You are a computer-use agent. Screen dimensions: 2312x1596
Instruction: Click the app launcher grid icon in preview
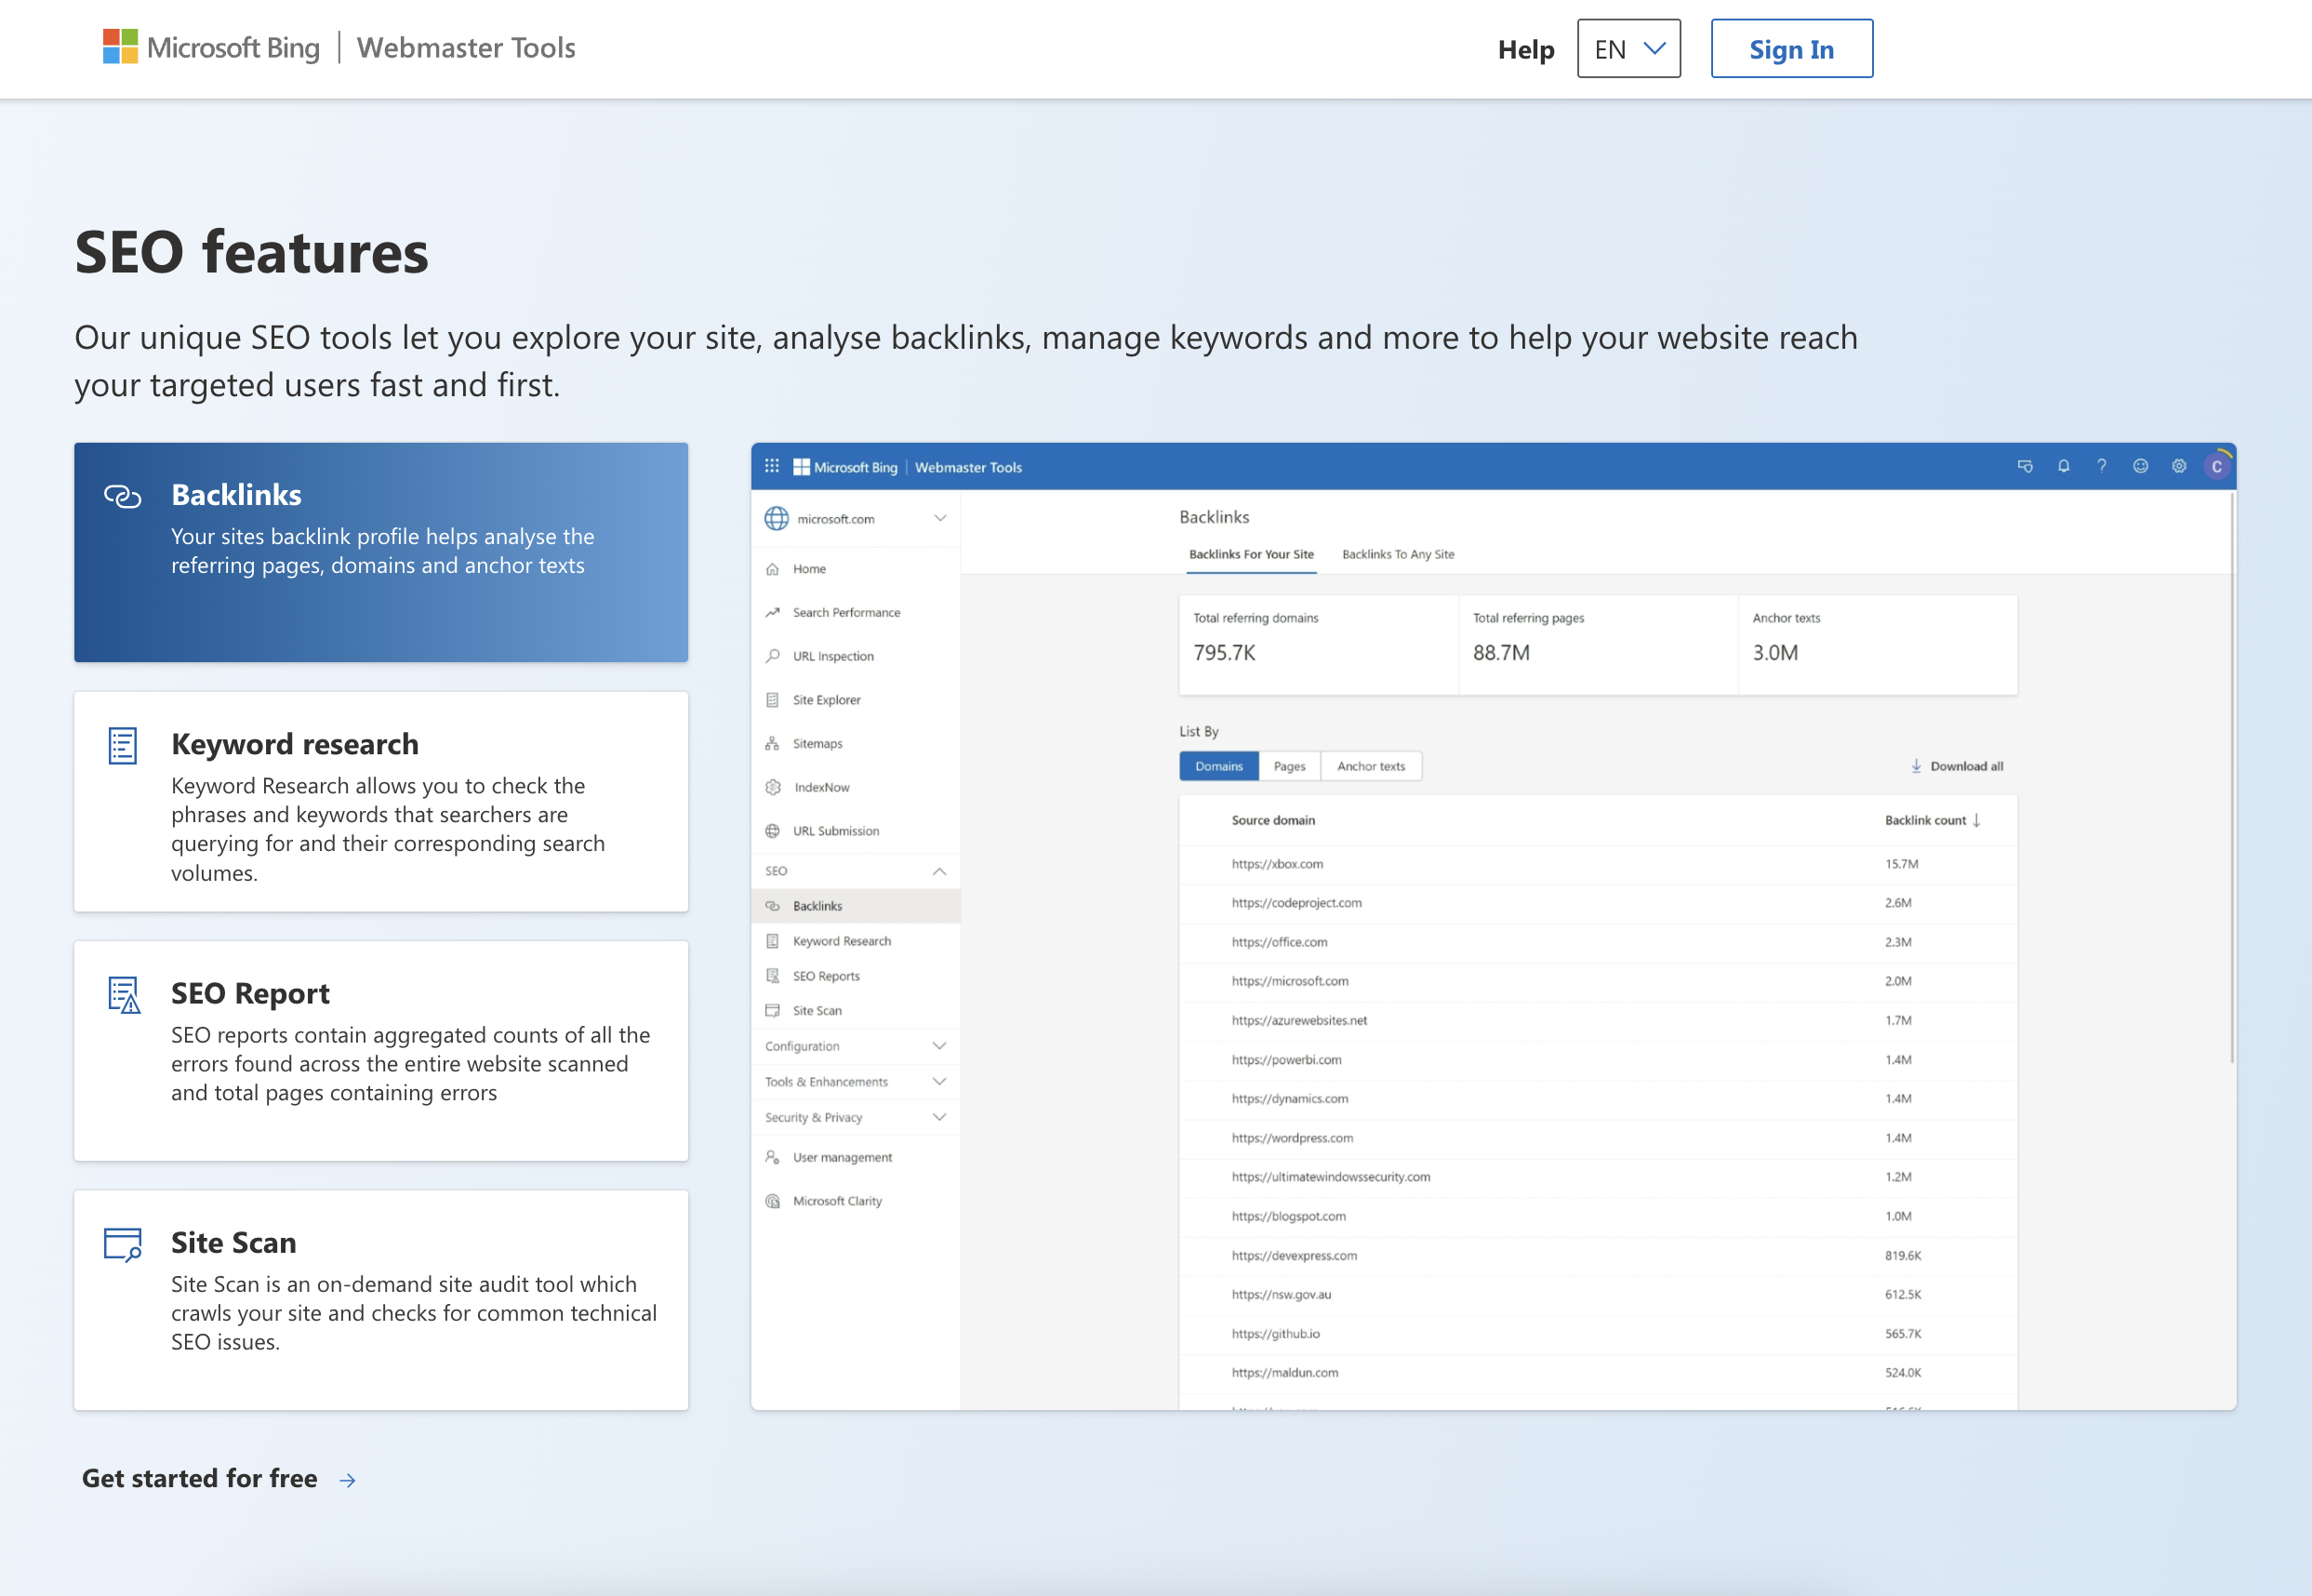(x=772, y=466)
